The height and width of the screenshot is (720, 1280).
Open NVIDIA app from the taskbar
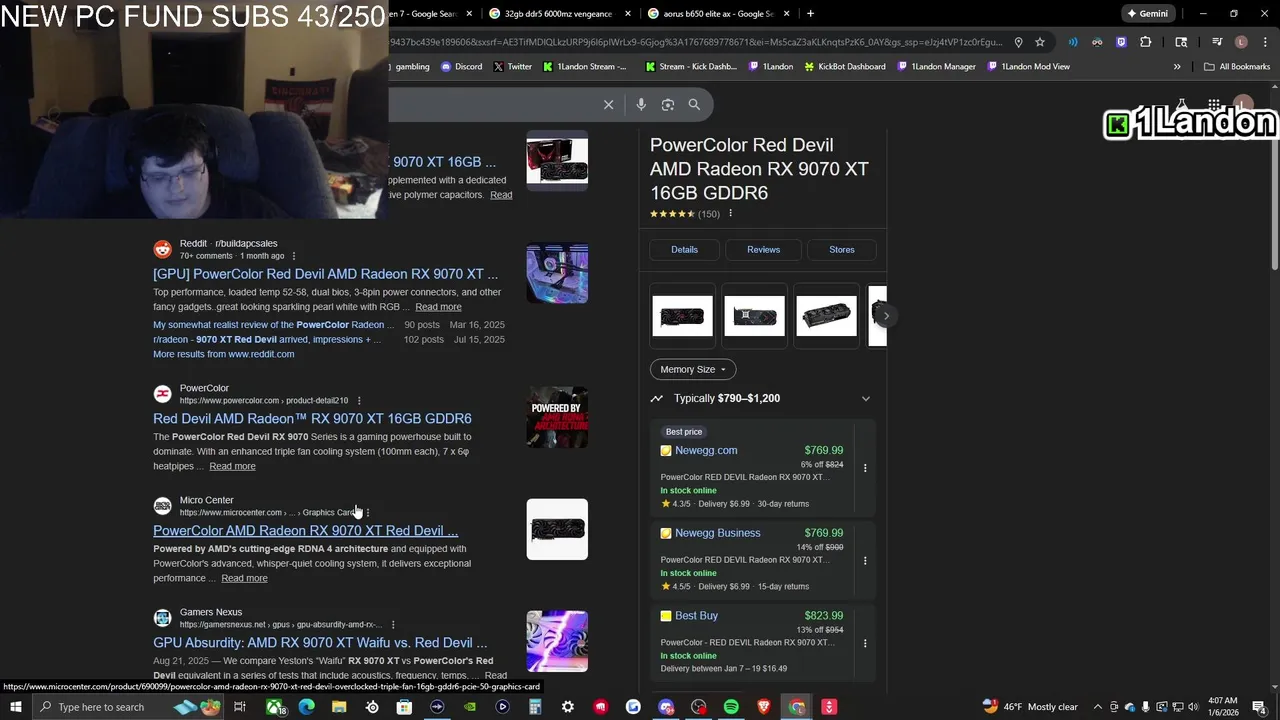470,707
